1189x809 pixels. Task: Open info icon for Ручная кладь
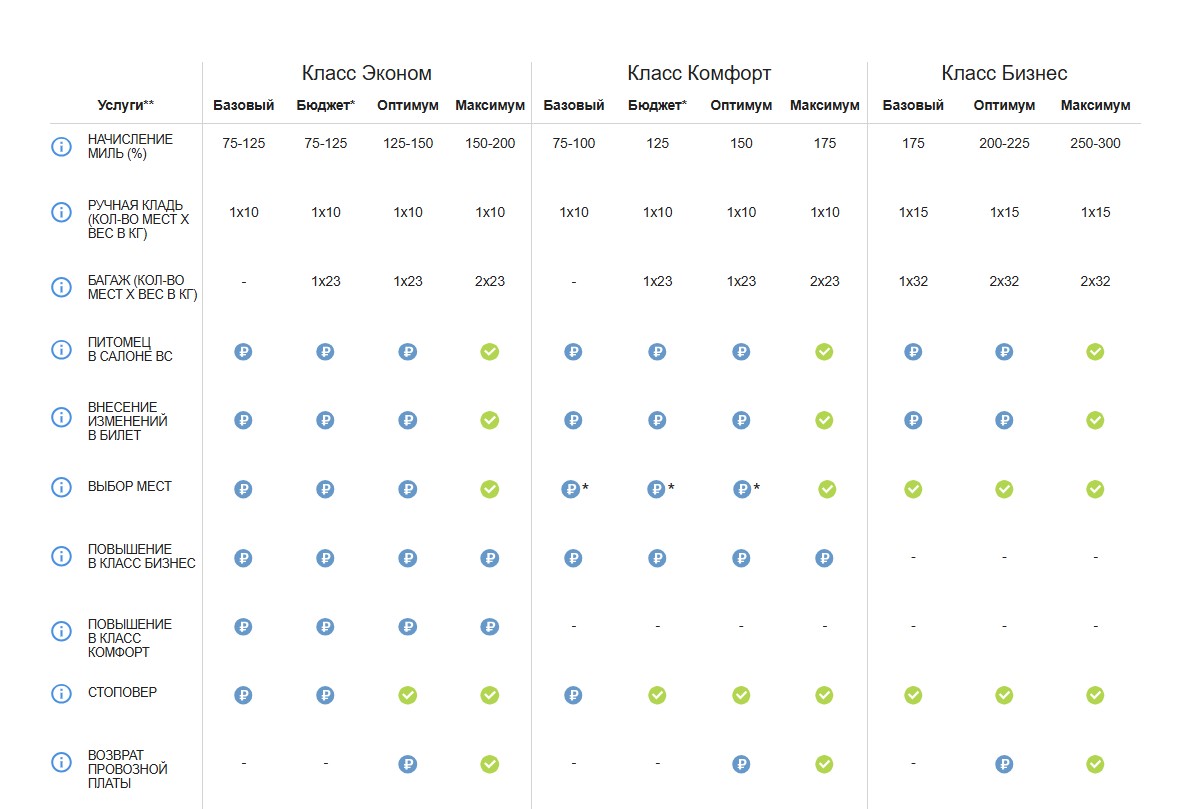61,212
